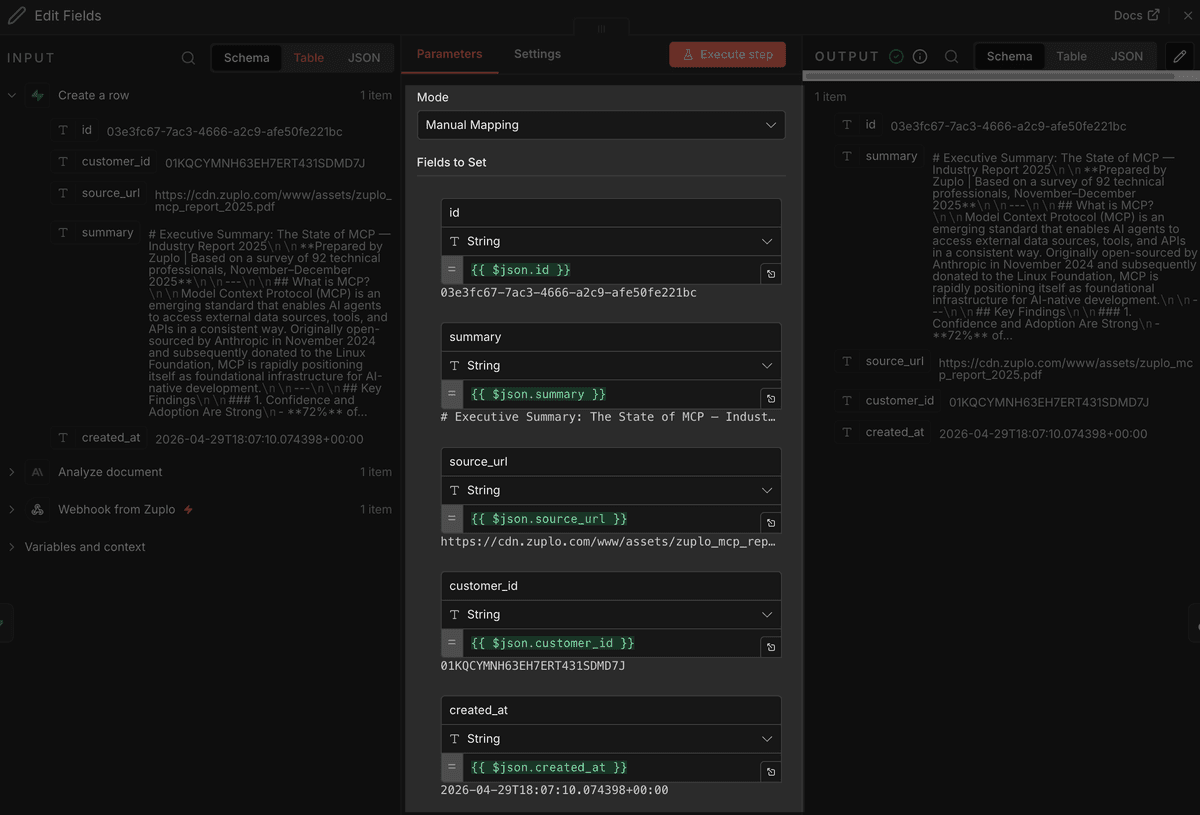The height and width of the screenshot is (815, 1200).
Task: Open the Mode dropdown Manual Mapping
Action: (x=601, y=125)
